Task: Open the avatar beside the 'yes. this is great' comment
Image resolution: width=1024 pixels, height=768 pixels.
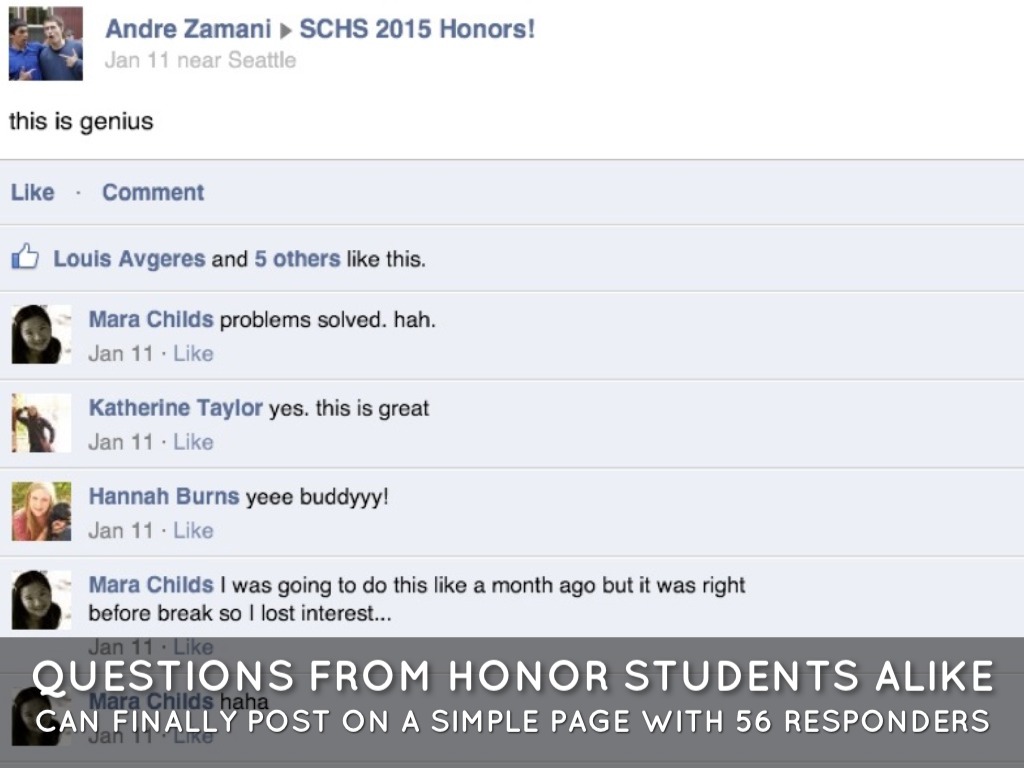Action: (41, 423)
